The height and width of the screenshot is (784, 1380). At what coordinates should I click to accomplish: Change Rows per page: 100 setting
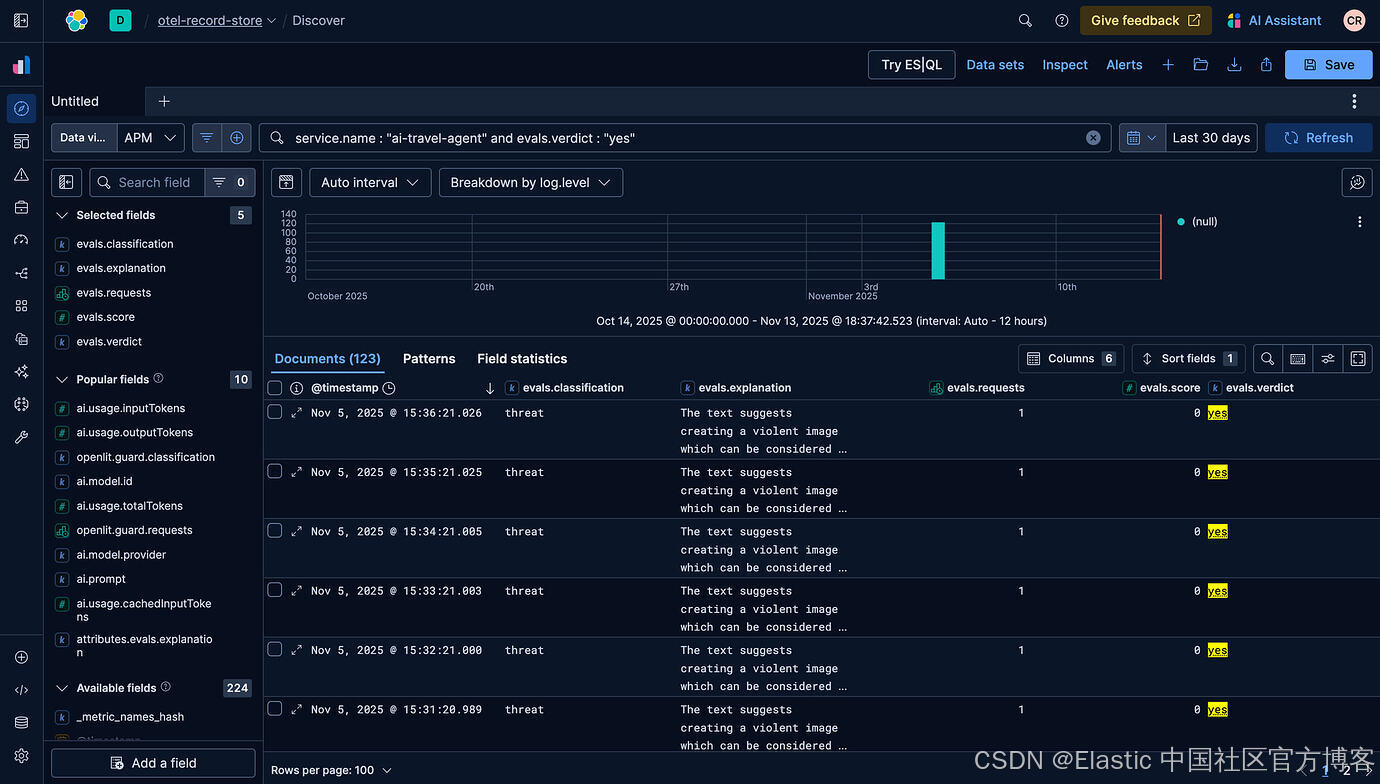[x=331, y=770]
